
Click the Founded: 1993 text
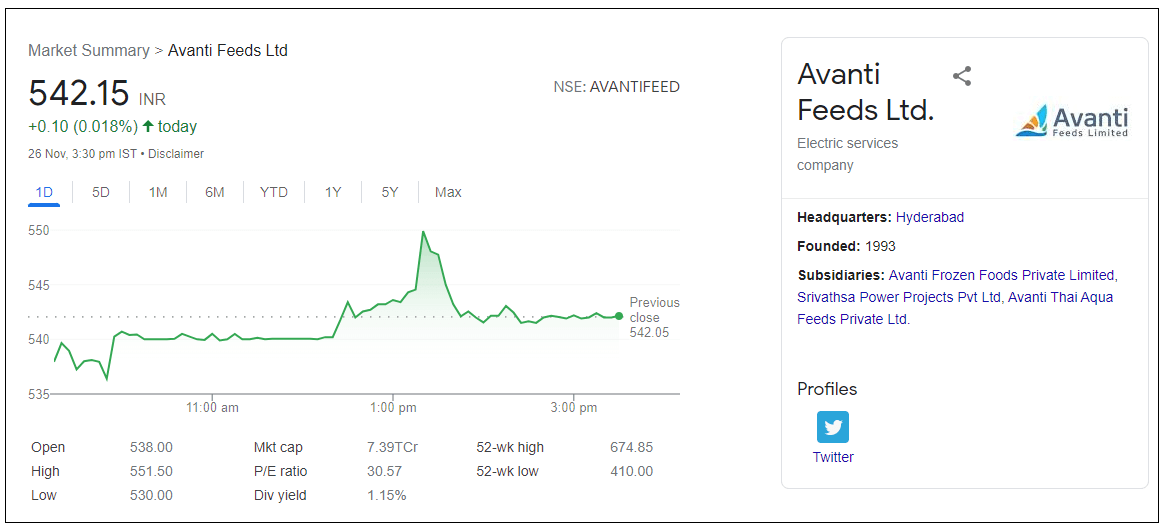(846, 246)
